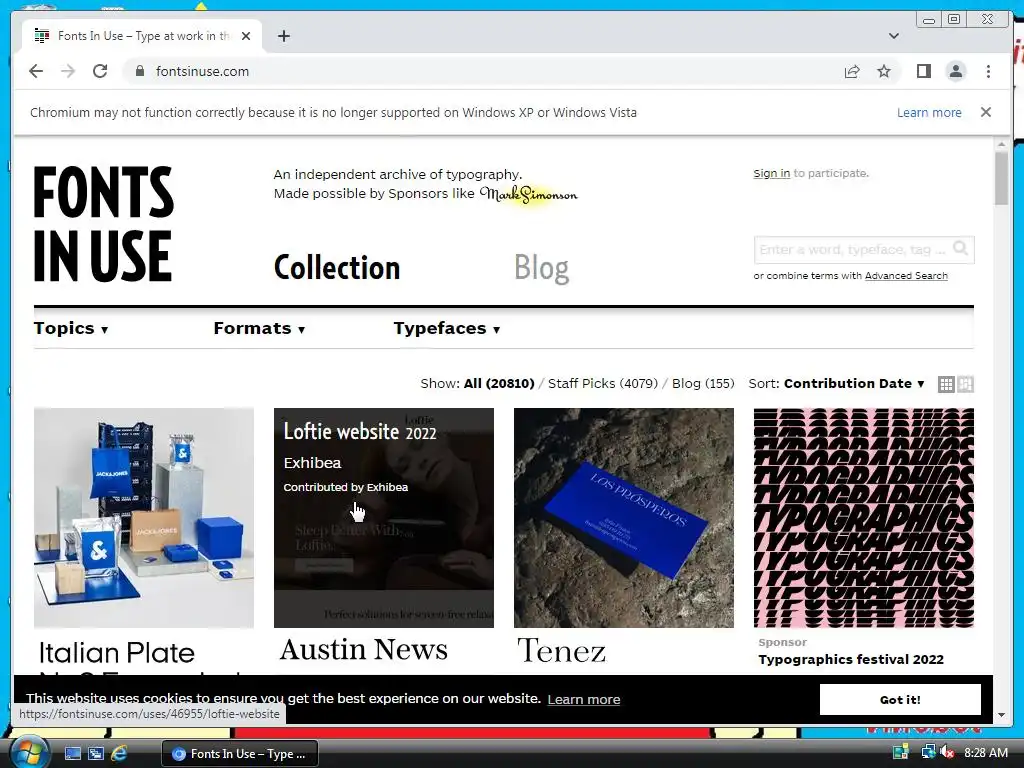Click the page scrollbar down arrow
Image resolution: width=1024 pixels, height=768 pixels.
[1001, 714]
